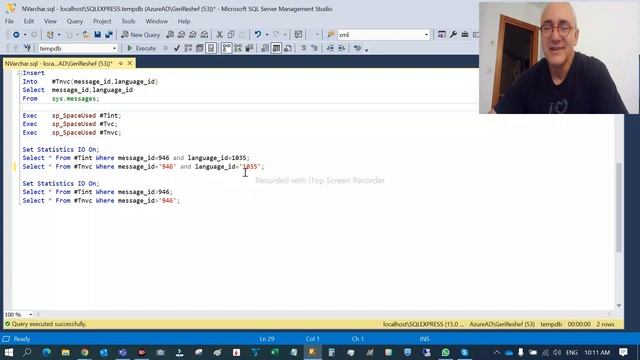Click the New Query button
Screen dimensions: 640x360
coord(141,35)
